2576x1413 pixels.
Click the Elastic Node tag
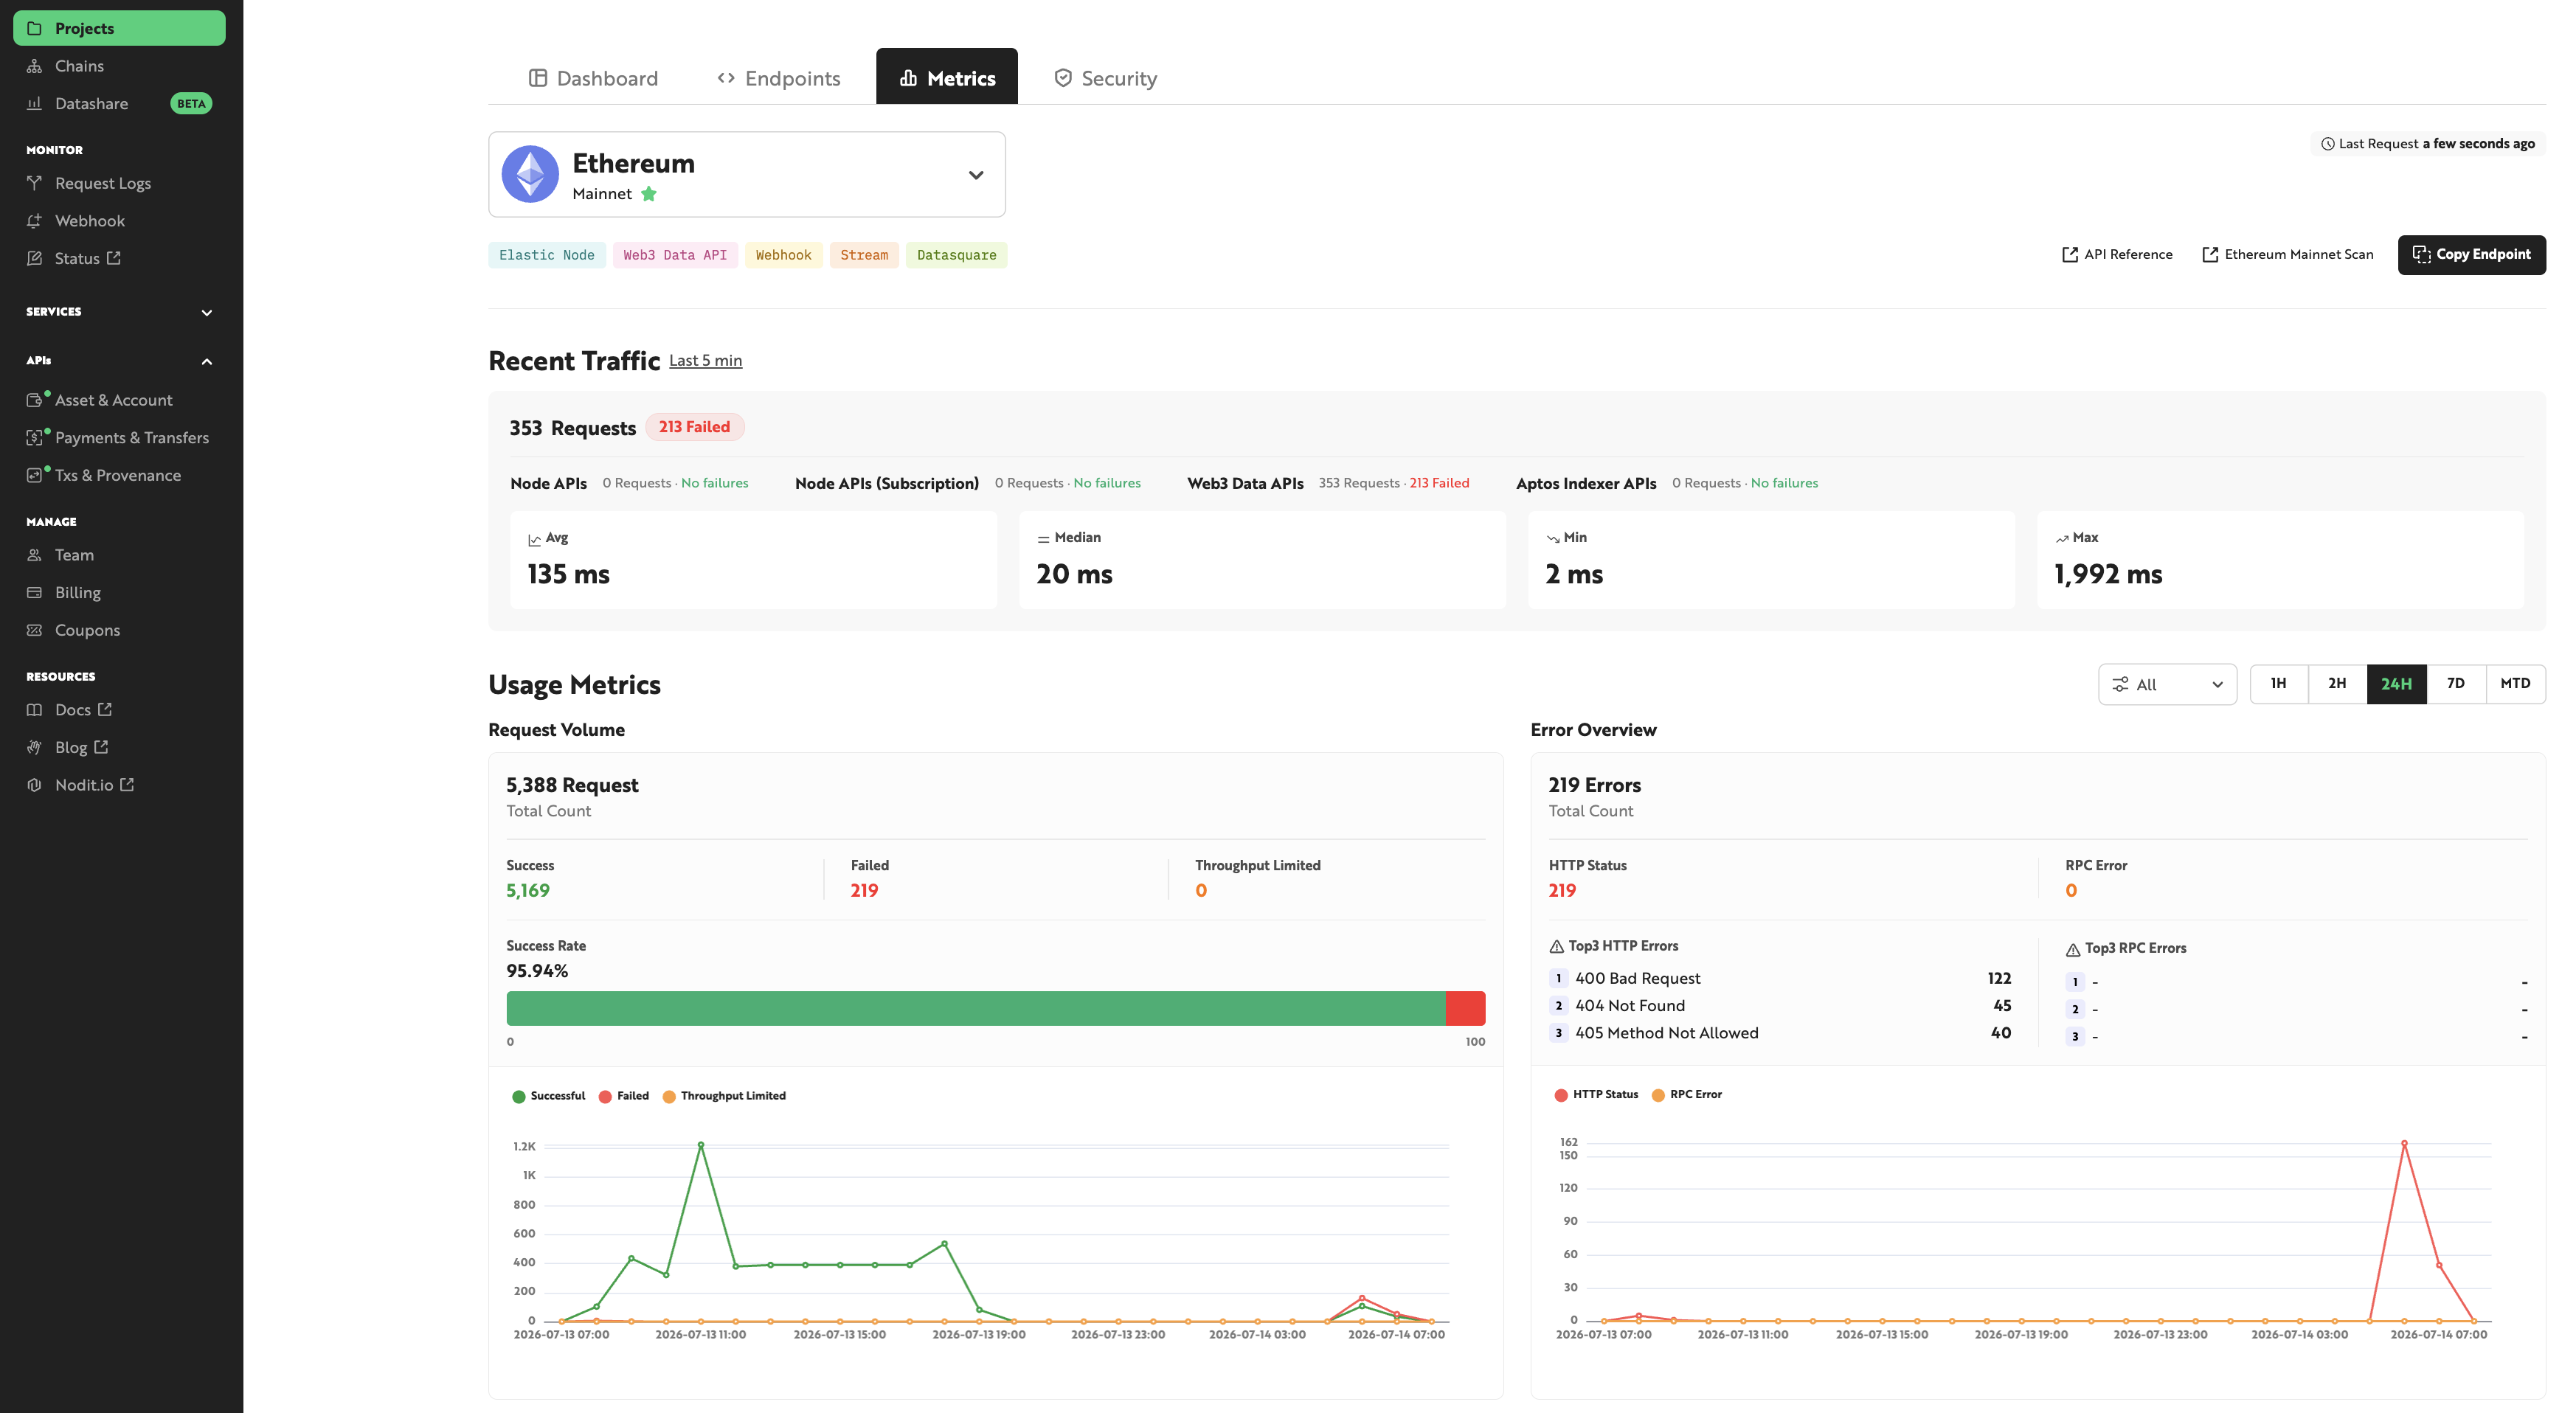[547, 255]
